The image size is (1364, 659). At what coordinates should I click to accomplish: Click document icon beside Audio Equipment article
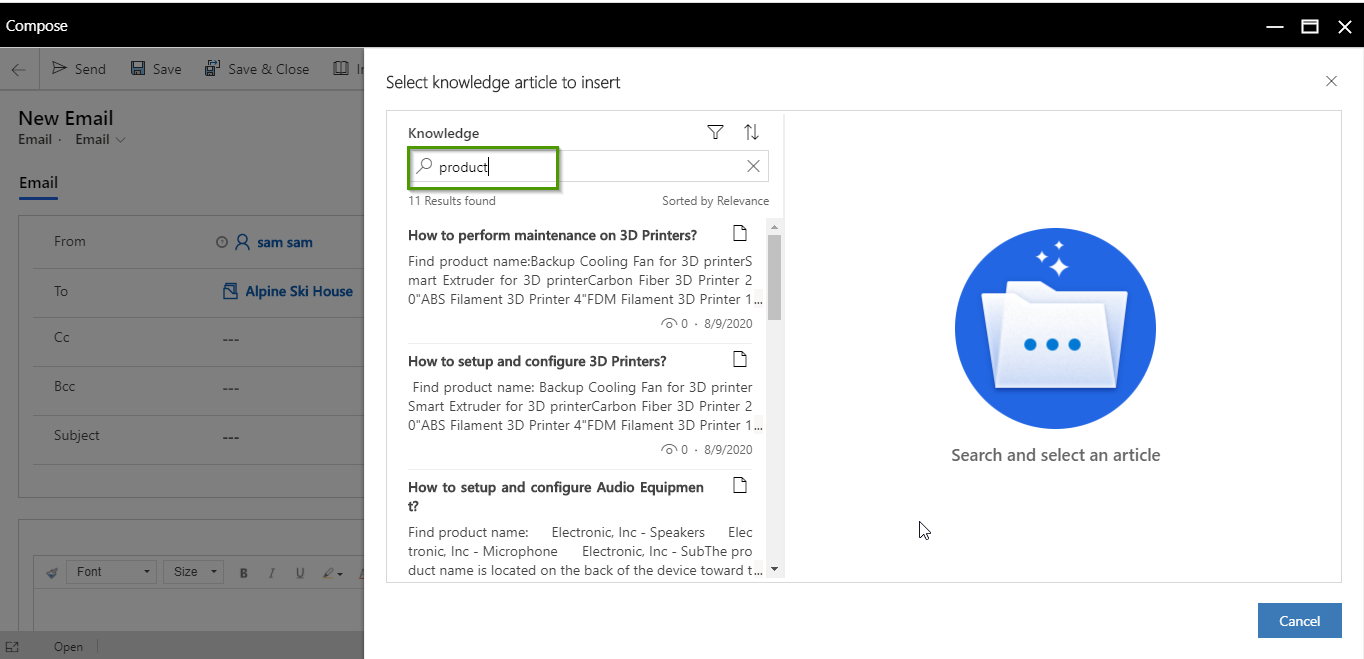tap(740, 486)
